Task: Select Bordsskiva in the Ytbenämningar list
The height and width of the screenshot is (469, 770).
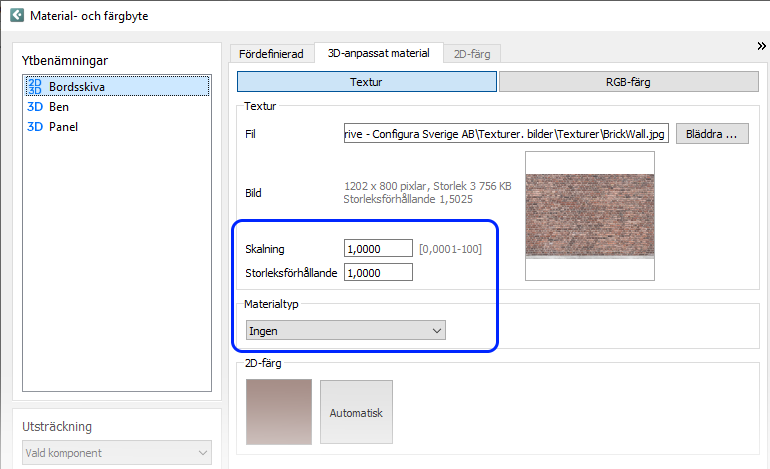Action: point(77,87)
